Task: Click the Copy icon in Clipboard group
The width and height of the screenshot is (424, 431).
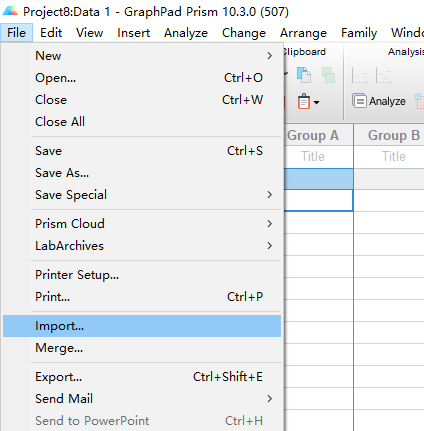Action: click(x=304, y=75)
